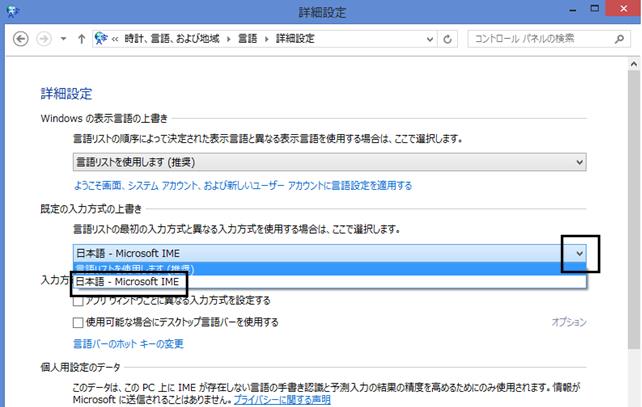
Task: Enable desktop language bar checkbox
Action: [78, 323]
